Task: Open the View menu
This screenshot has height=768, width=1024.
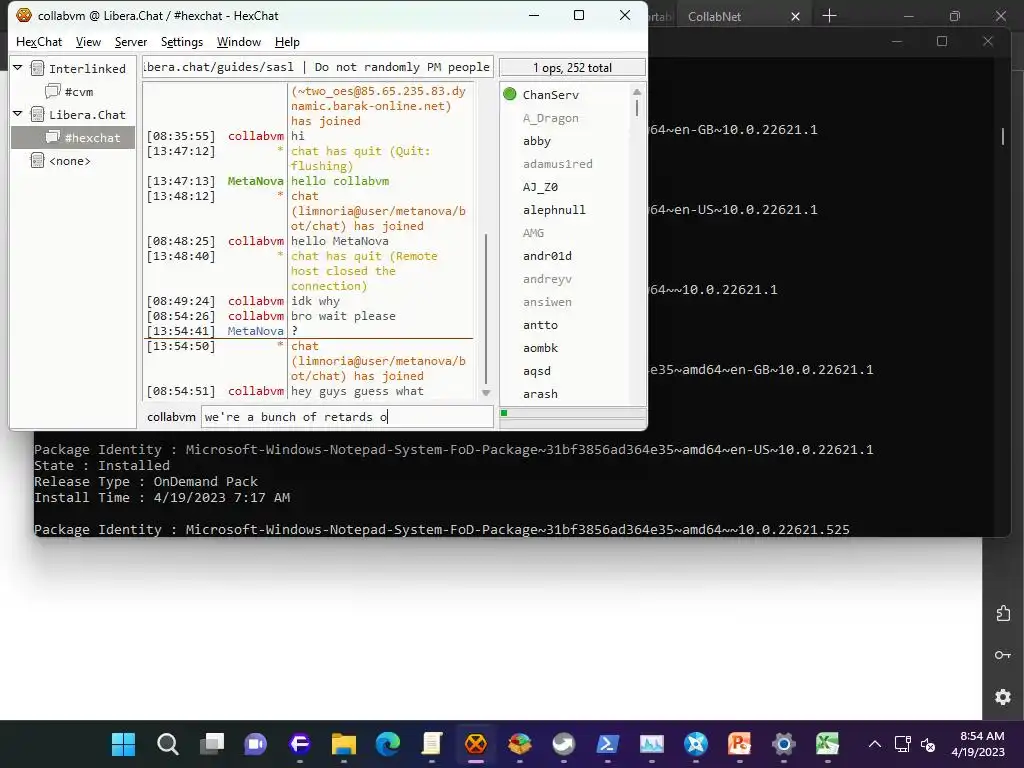Action: point(88,42)
